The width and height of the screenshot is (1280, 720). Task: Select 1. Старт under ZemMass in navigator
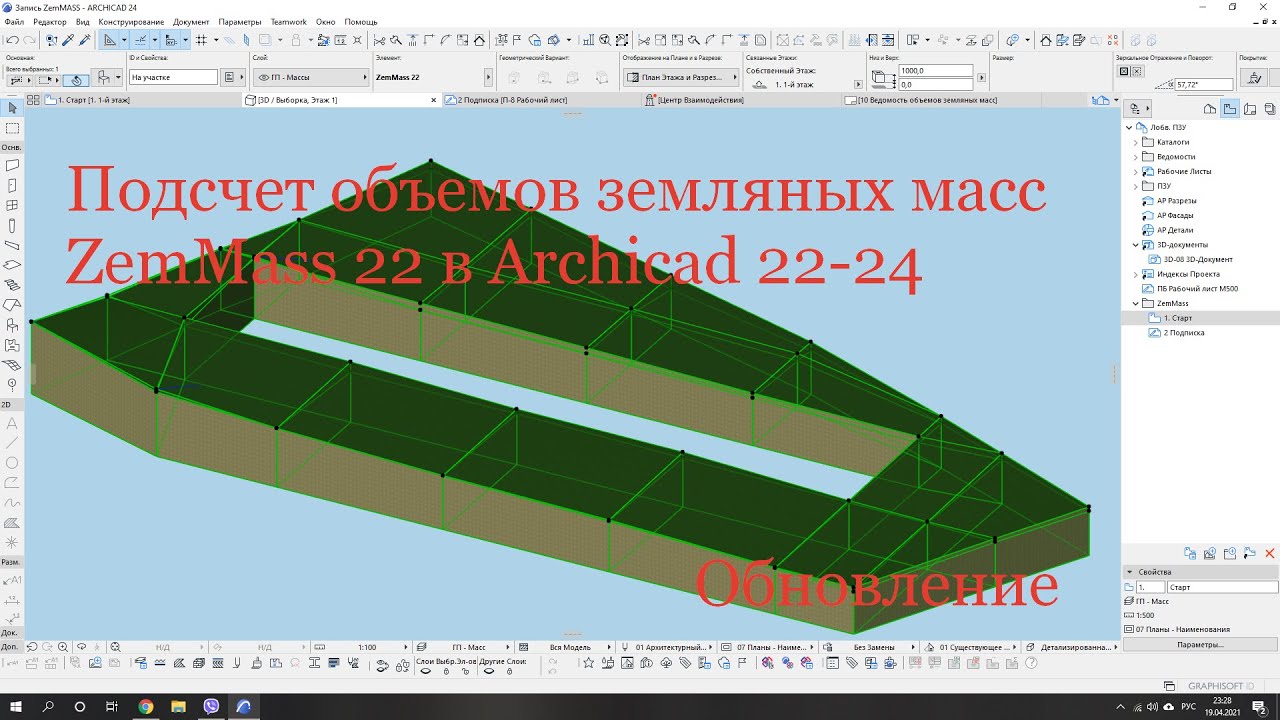tap(1177, 318)
